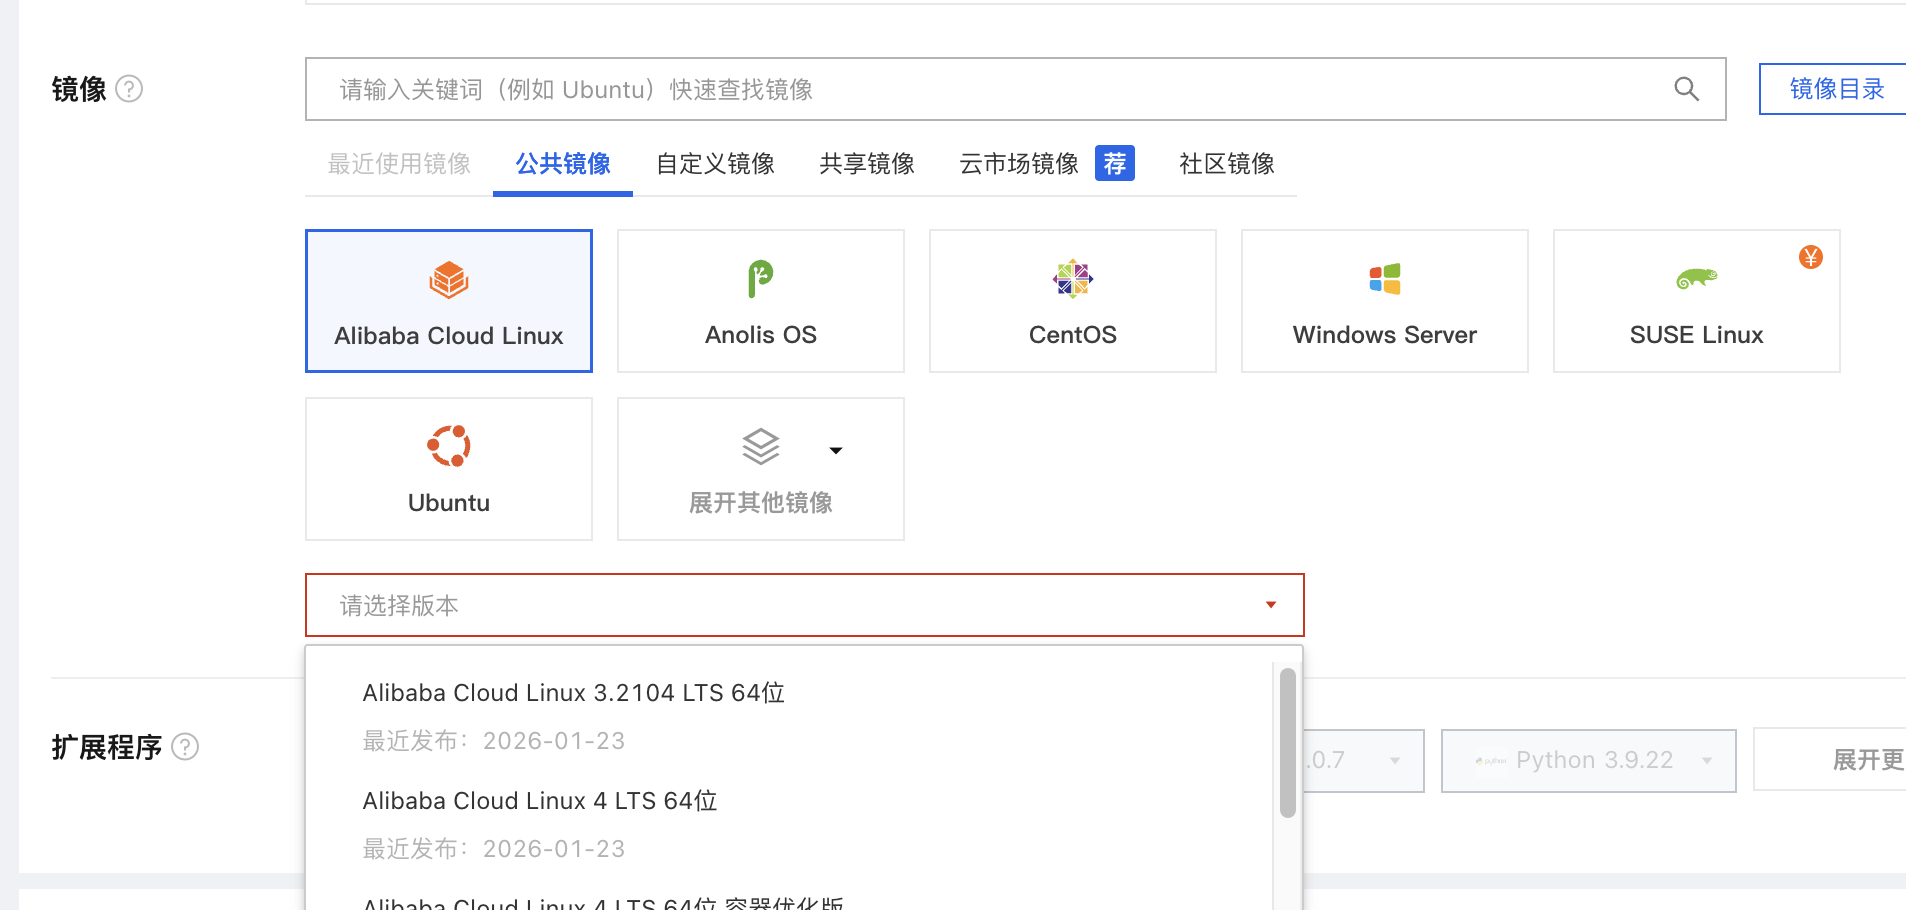Switch to 公共镜像 tab
Screen dimensions: 1906x910
563,164
